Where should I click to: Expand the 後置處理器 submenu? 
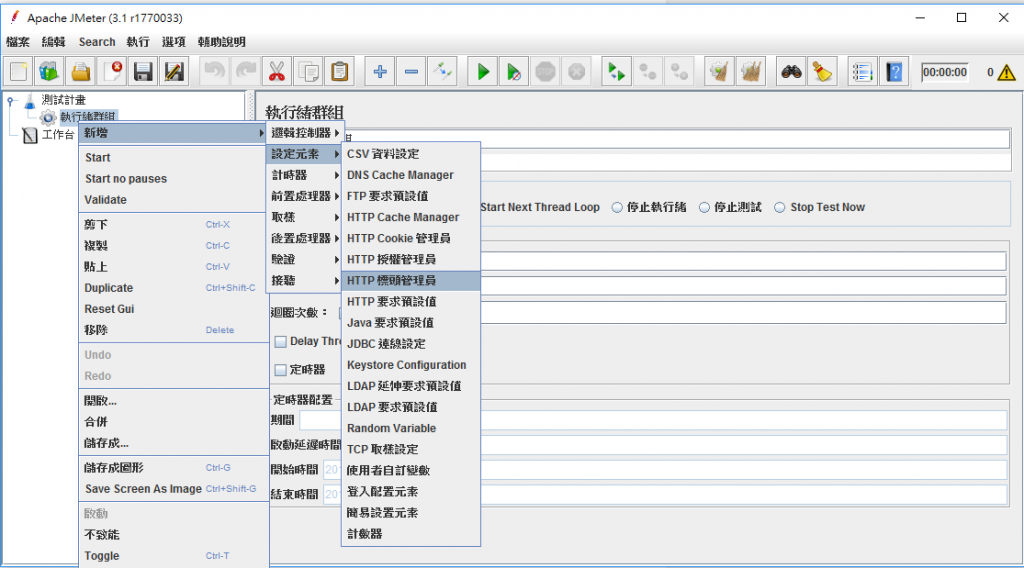[x=305, y=238]
